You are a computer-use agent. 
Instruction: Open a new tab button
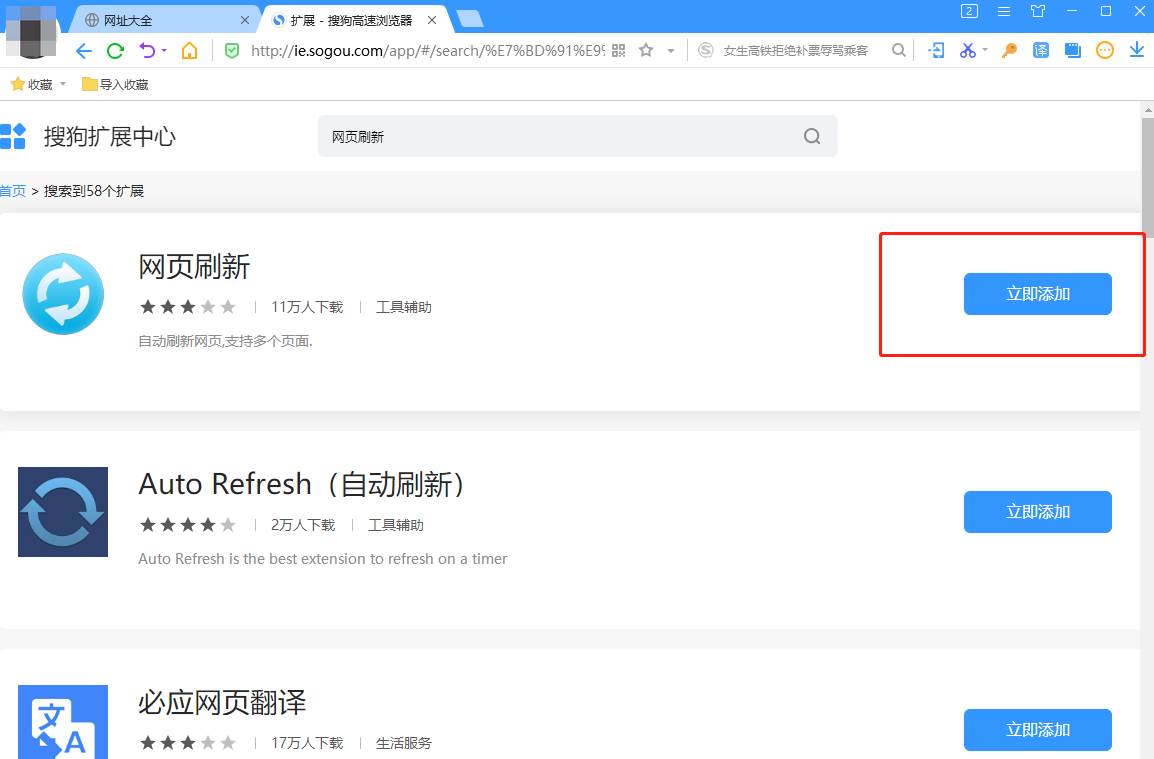470,19
